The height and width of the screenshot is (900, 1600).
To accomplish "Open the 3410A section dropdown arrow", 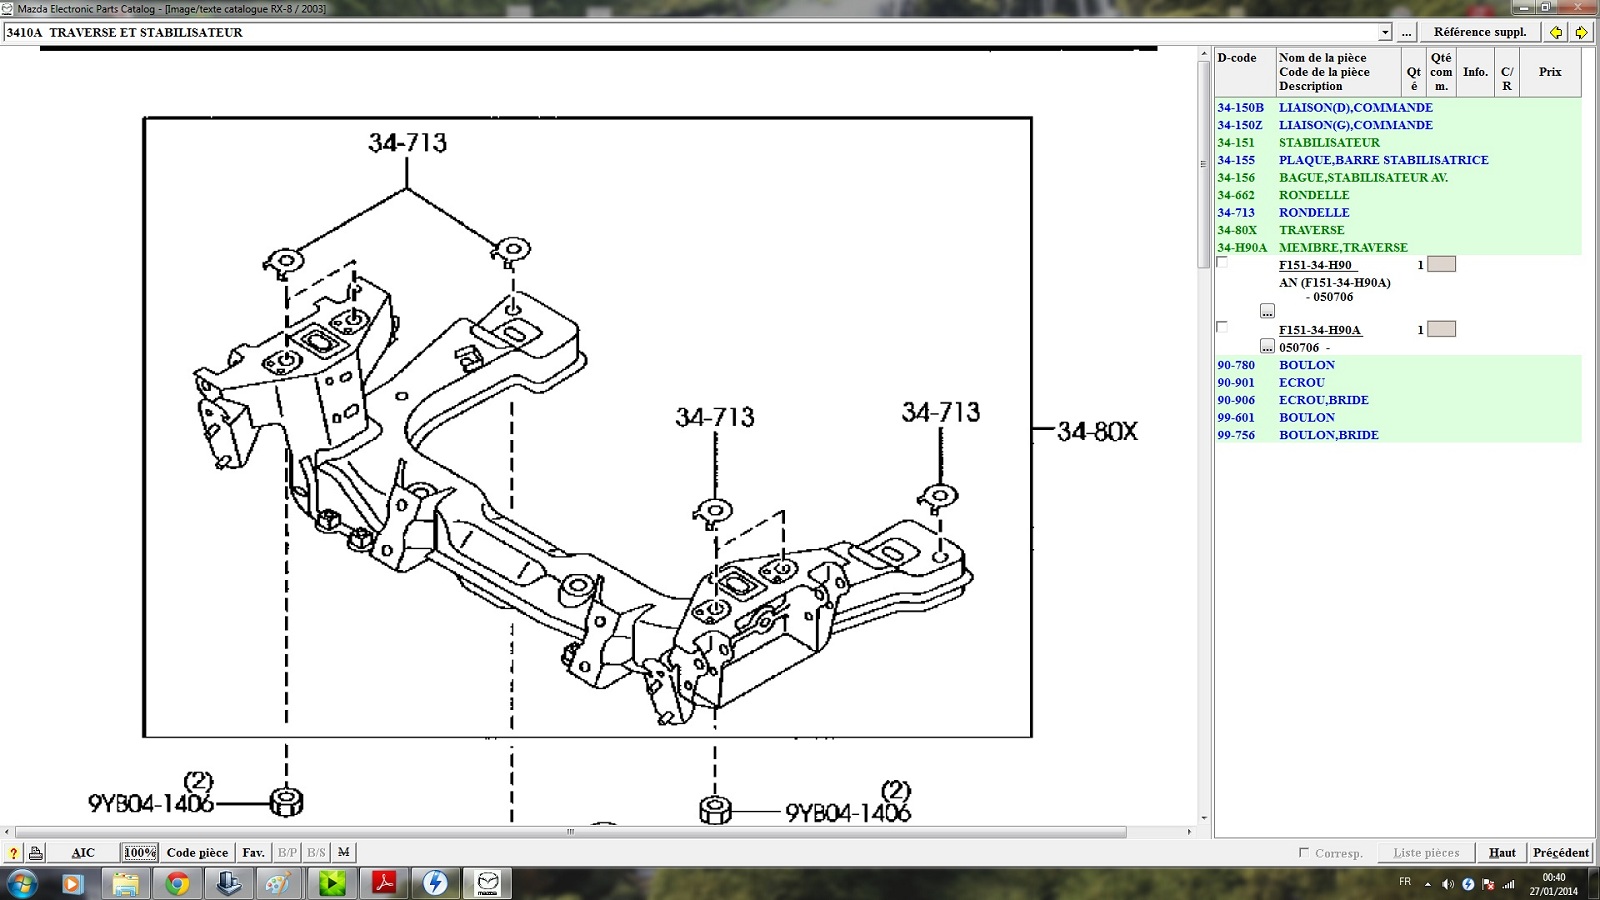I will pos(1384,33).
